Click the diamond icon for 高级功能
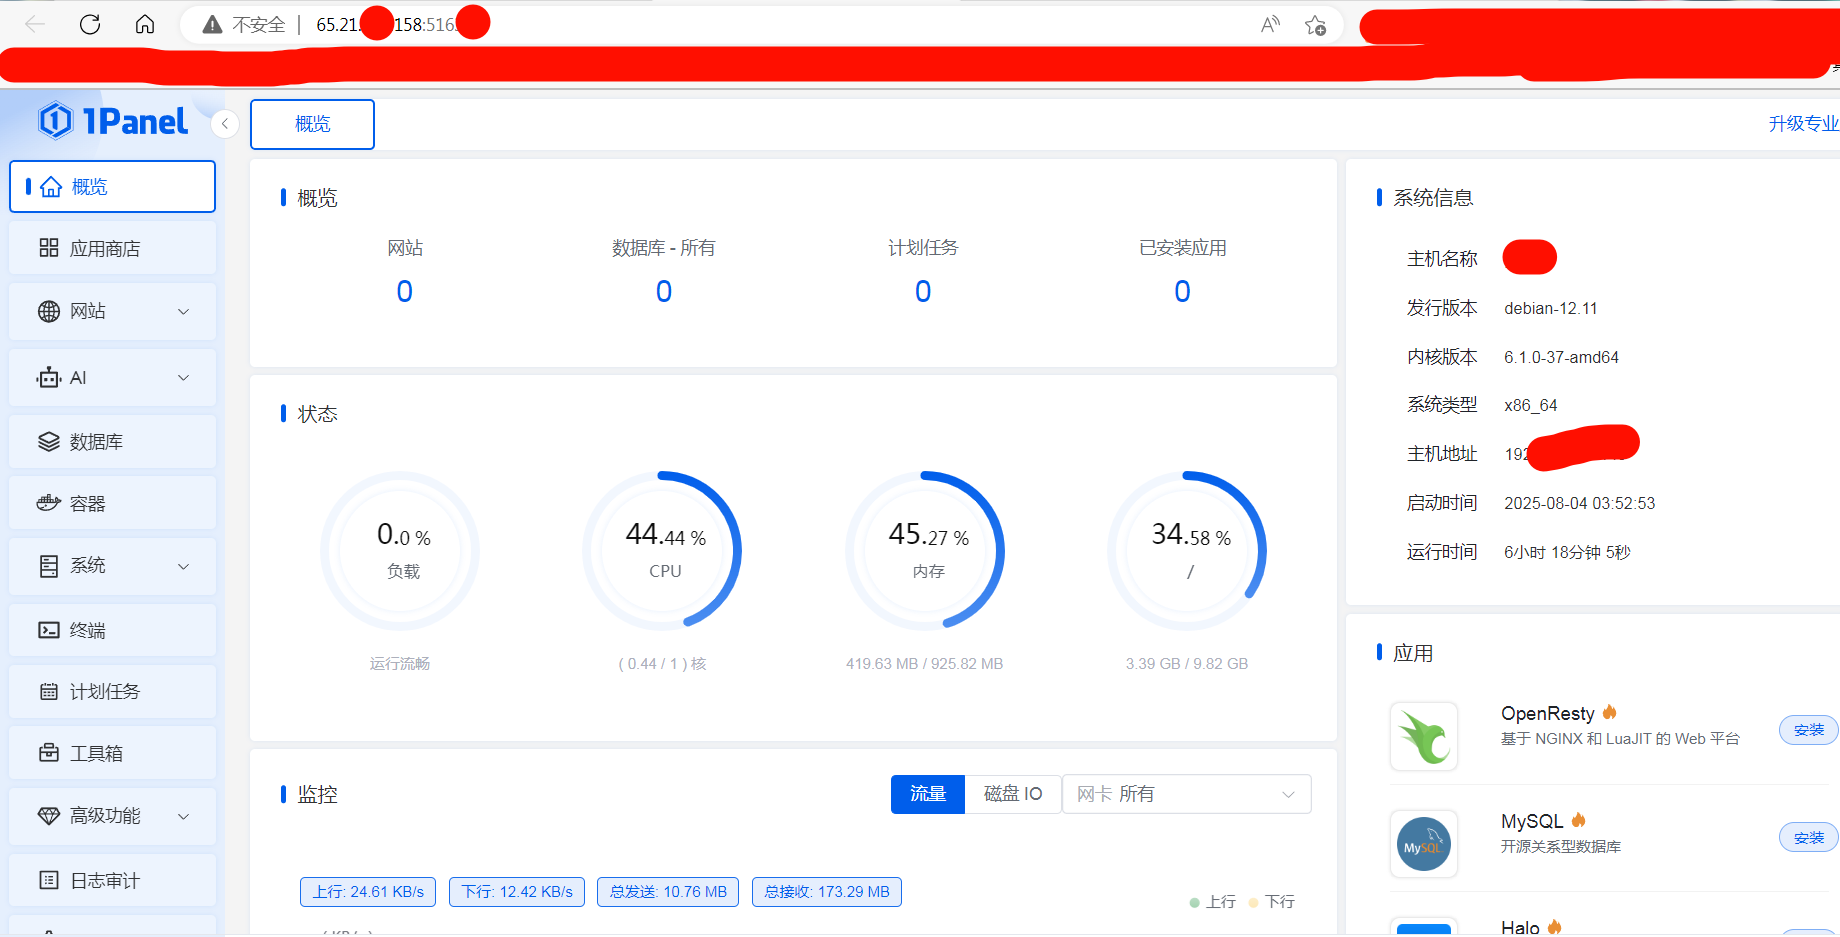Screen dimensions: 1840x937 pyautogui.click(x=49, y=816)
